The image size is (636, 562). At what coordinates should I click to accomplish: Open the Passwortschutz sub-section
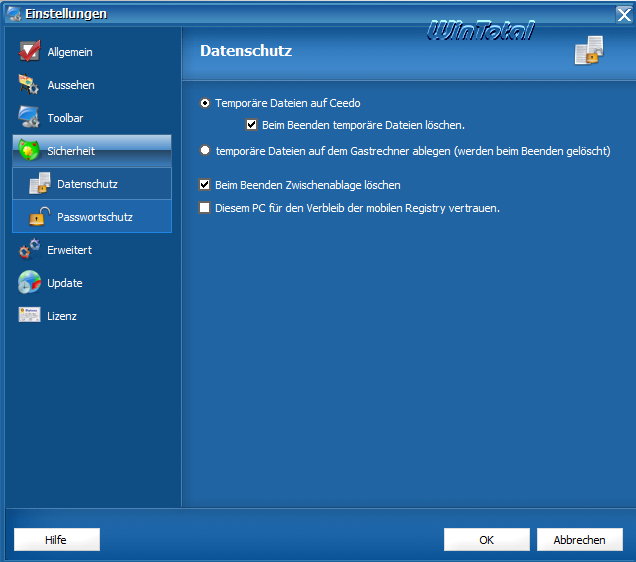[92, 217]
